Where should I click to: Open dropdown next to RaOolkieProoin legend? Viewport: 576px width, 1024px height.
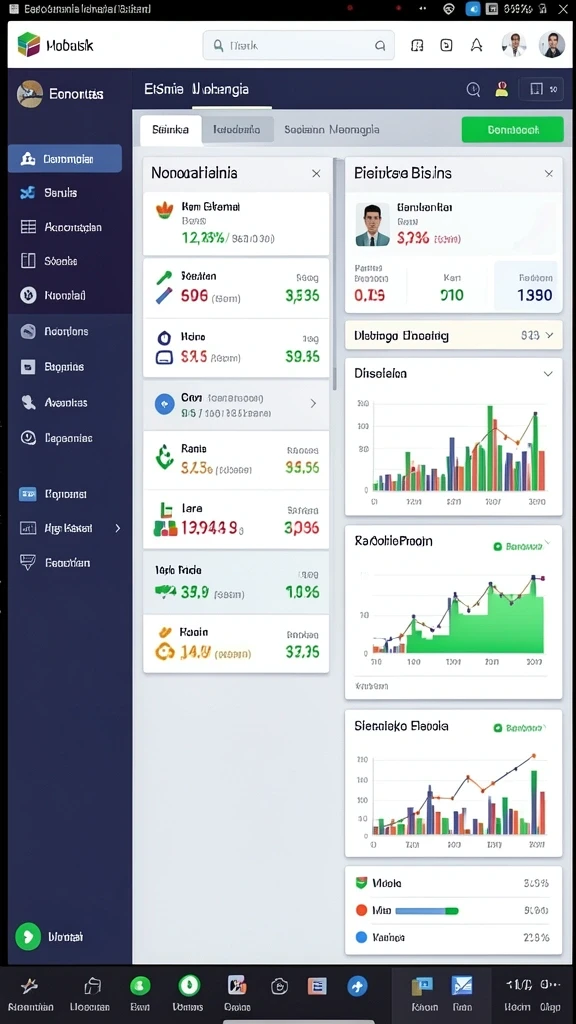(x=548, y=542)
